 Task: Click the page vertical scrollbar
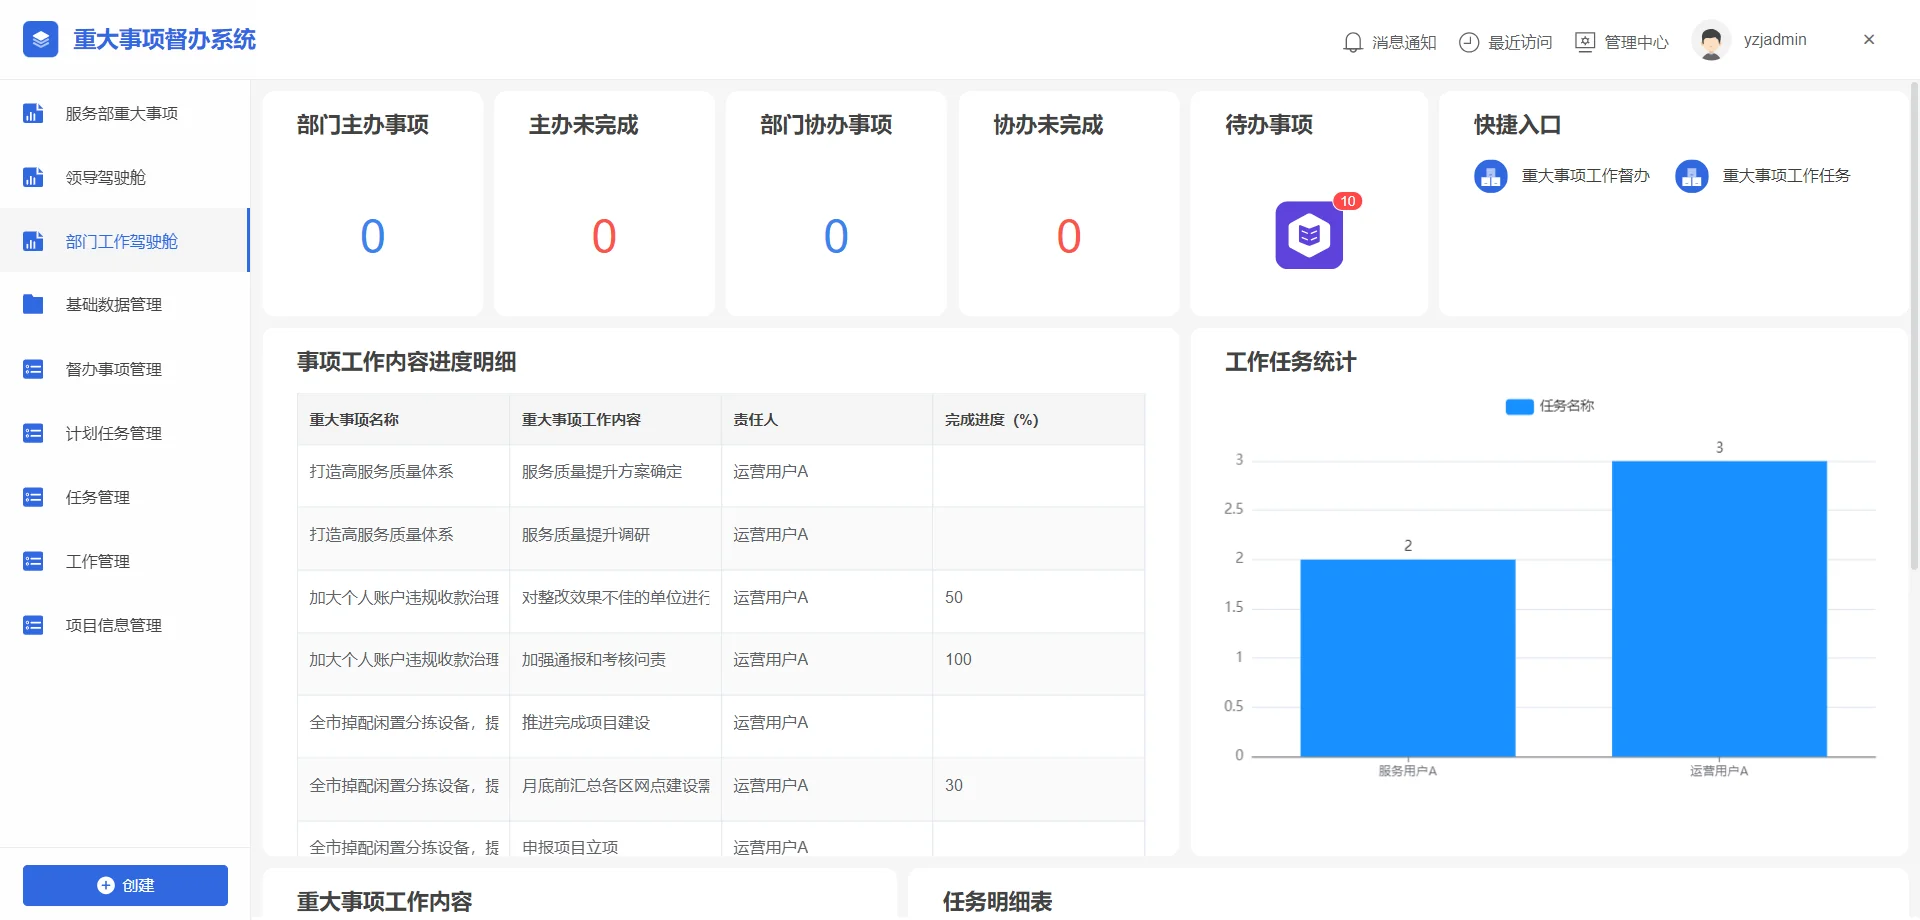point(1914,325)
